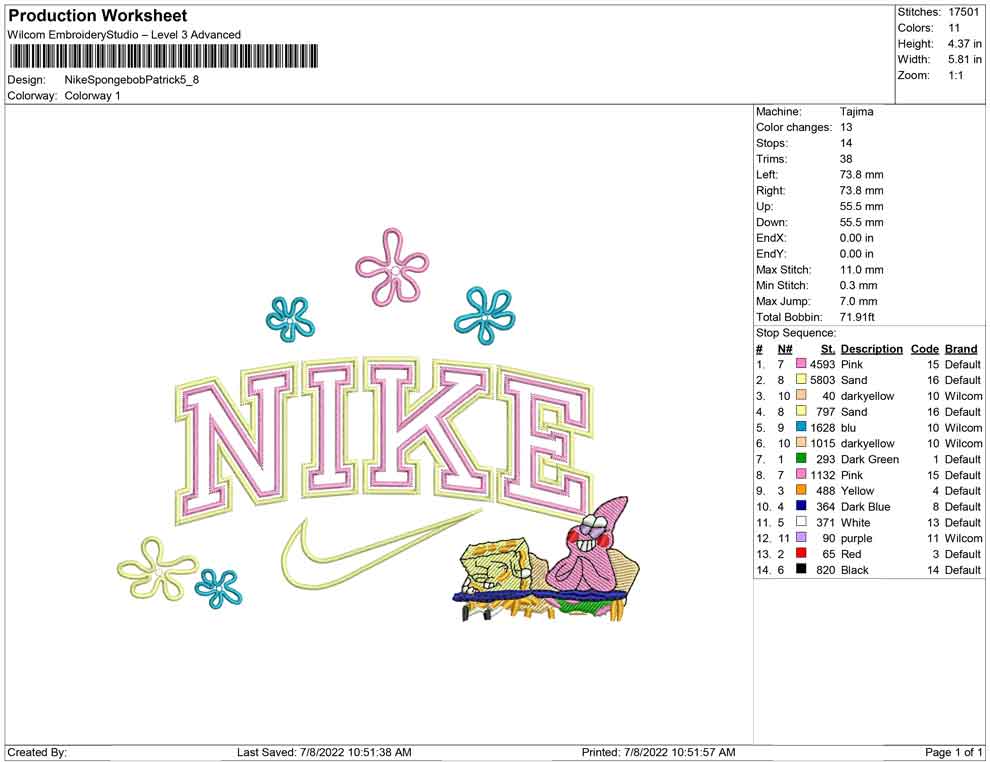The image size is (990, 762).
Task: Click the Production Worksheet title
Action: pos(97,16)
